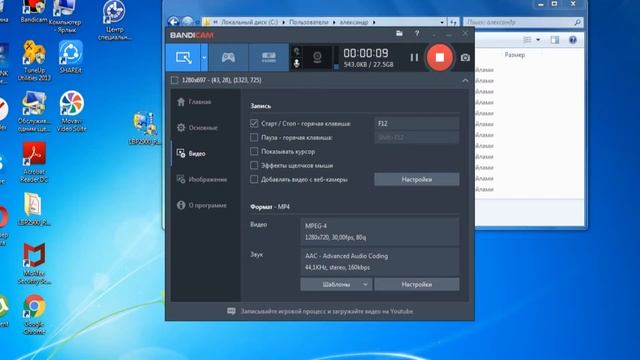Select Bandicam screen recording mode
The height and width of the screenshot is (360, 640).
coord(183,58)
